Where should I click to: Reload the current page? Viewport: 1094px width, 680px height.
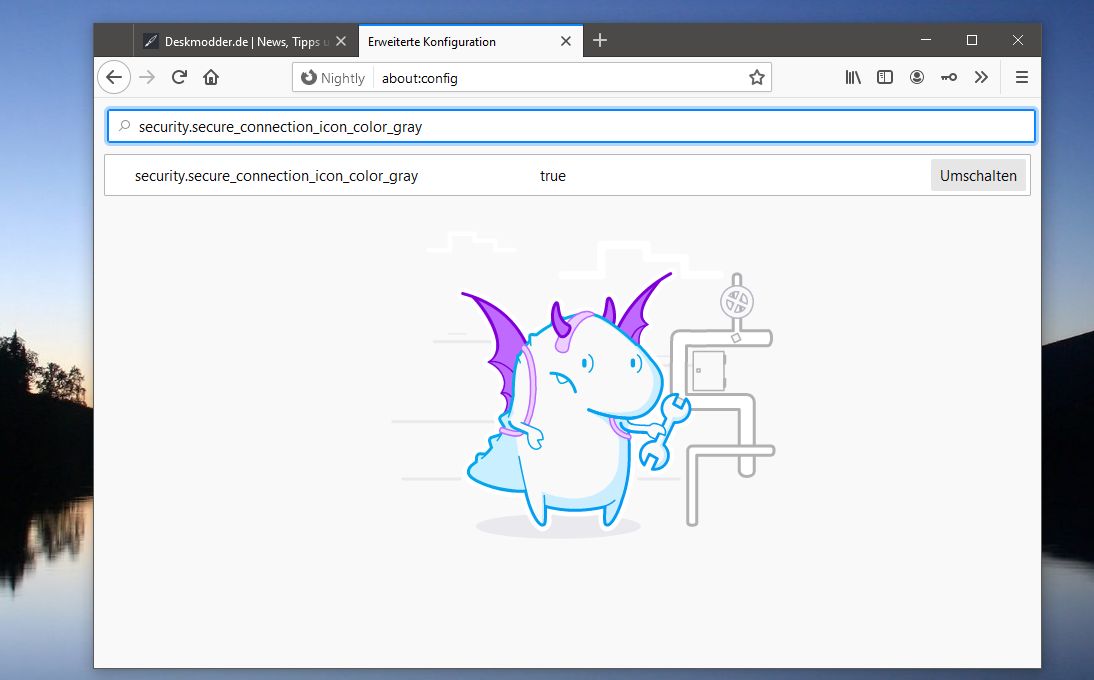coord(179,77)
